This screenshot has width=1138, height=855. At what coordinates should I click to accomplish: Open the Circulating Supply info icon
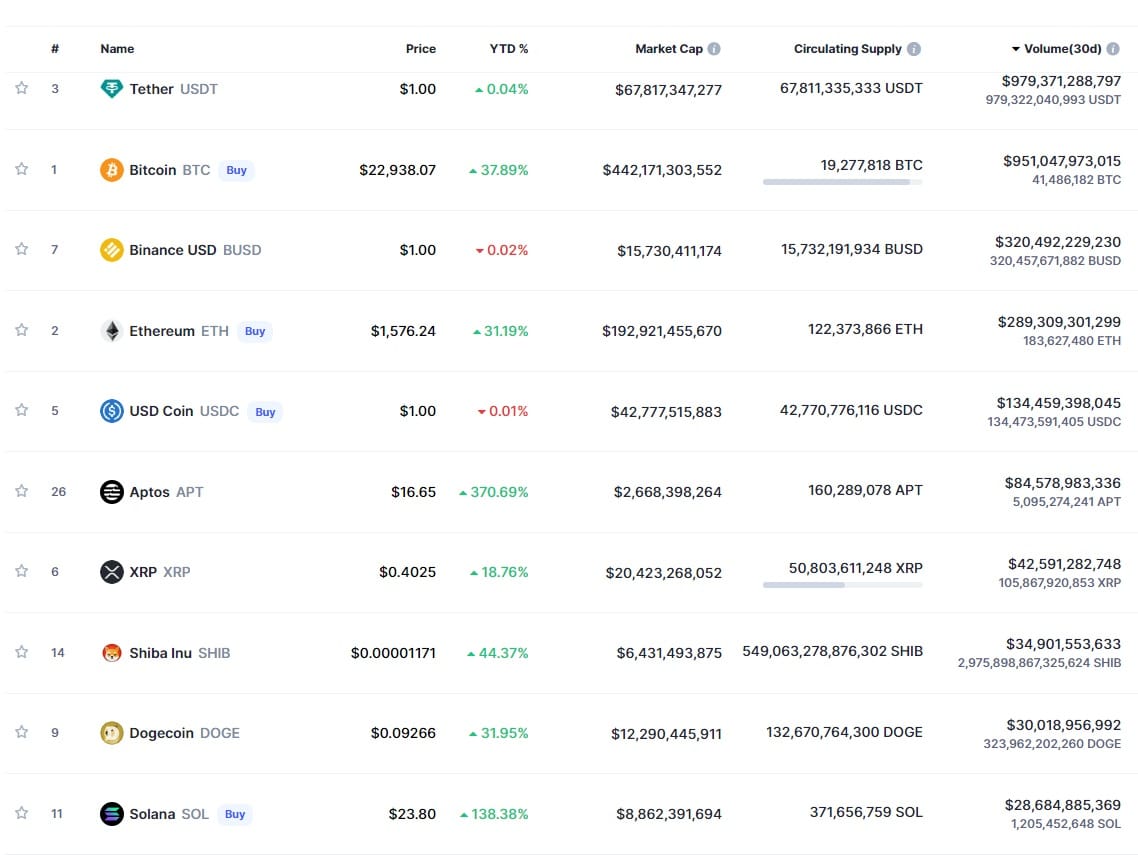(x=914, y=49)
